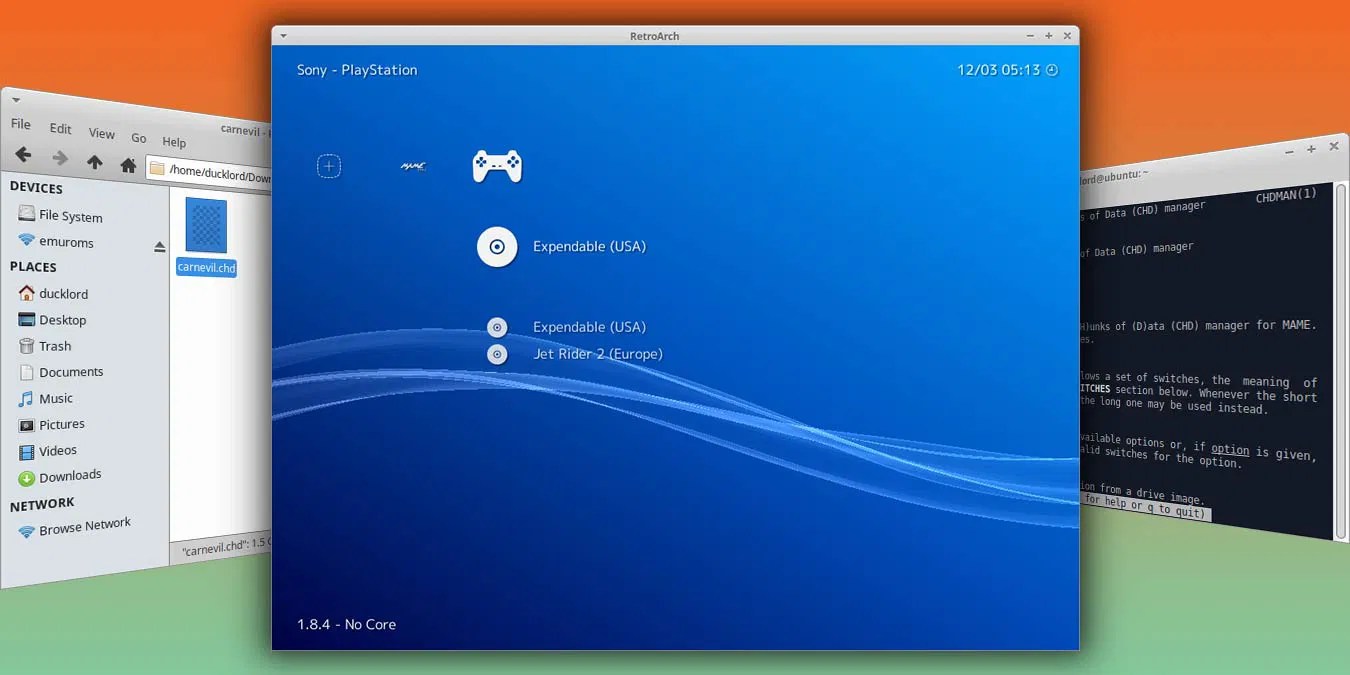Viewport: 1350px width, 675px height.
Task: Click the 12/03 05:13 date and time
Action: 998,70
